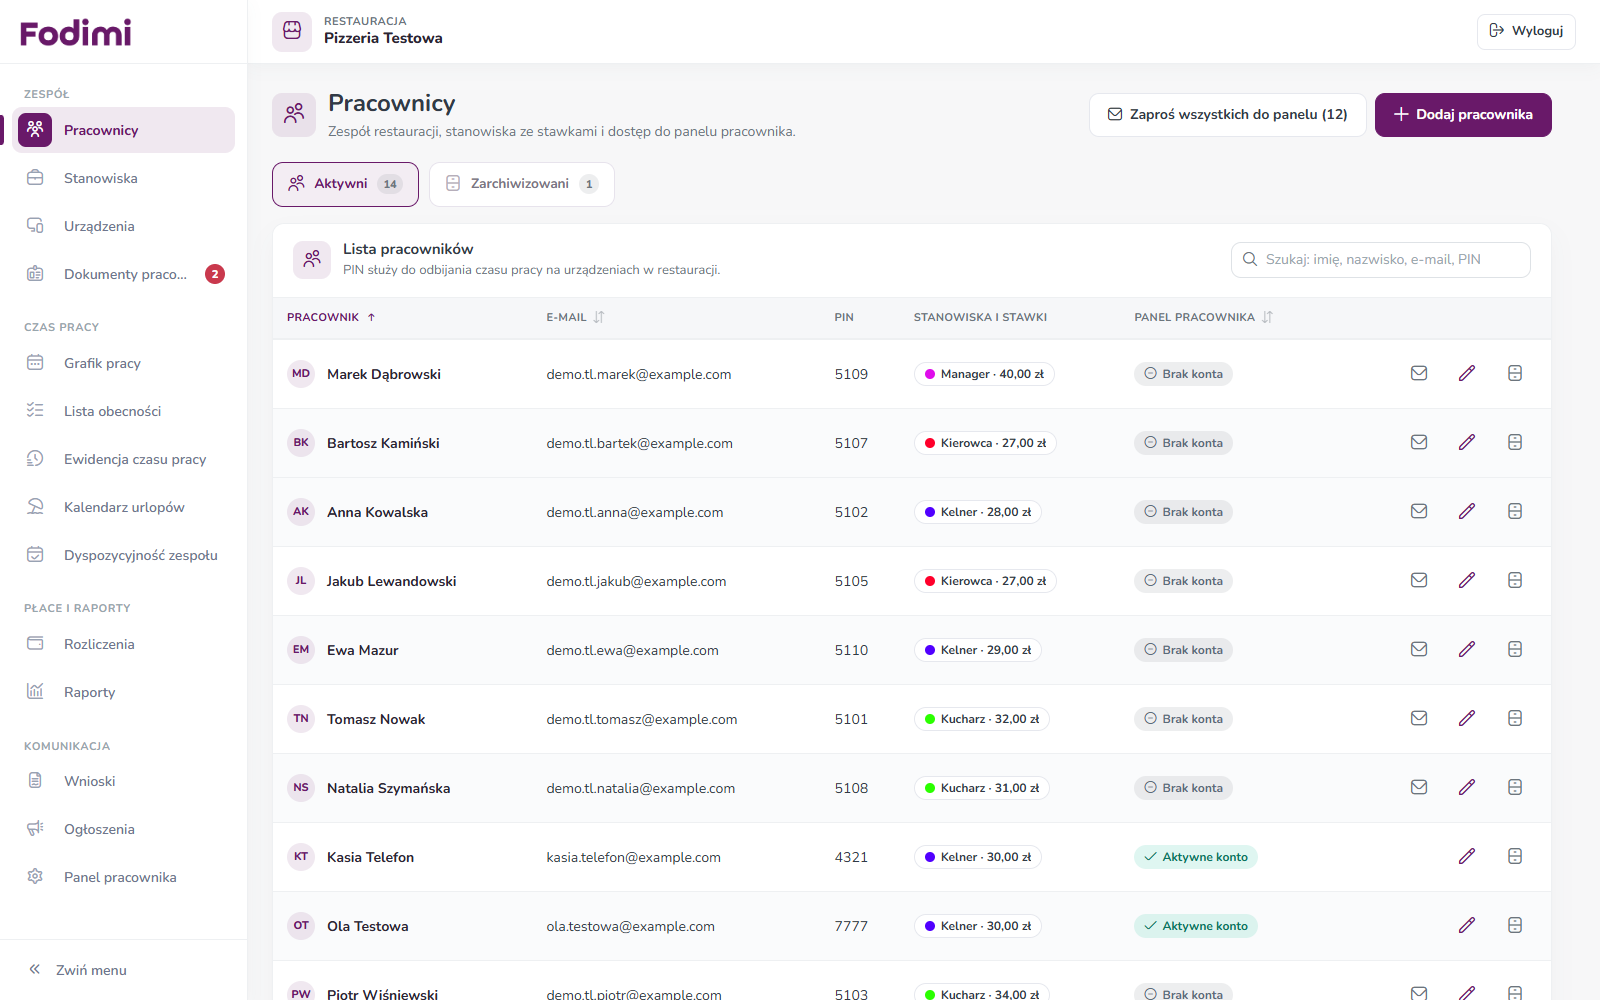
Task: Edit Kasia Telefon via the pencil icon
Action: tap(1467, 856)
